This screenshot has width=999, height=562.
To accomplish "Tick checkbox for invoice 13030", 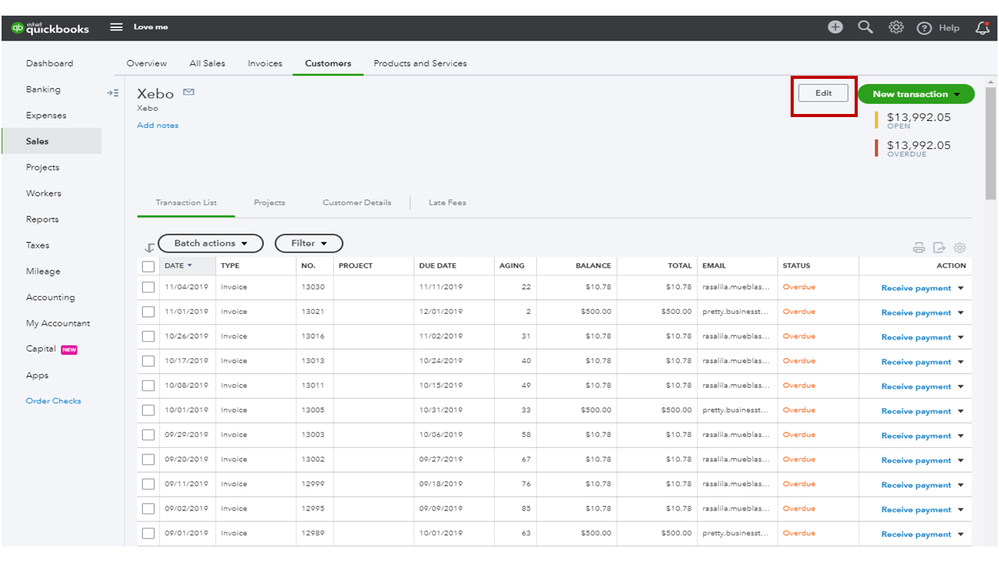I will [x=148, y=287].
